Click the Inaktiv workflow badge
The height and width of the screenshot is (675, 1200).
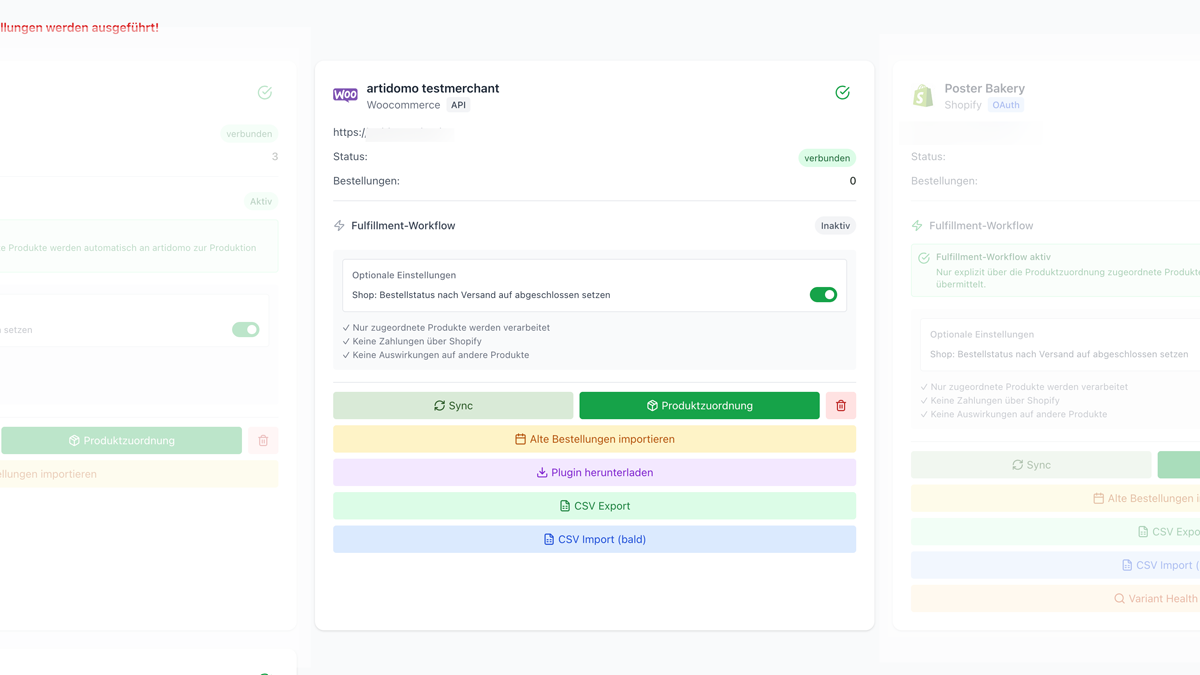(835, 226)
